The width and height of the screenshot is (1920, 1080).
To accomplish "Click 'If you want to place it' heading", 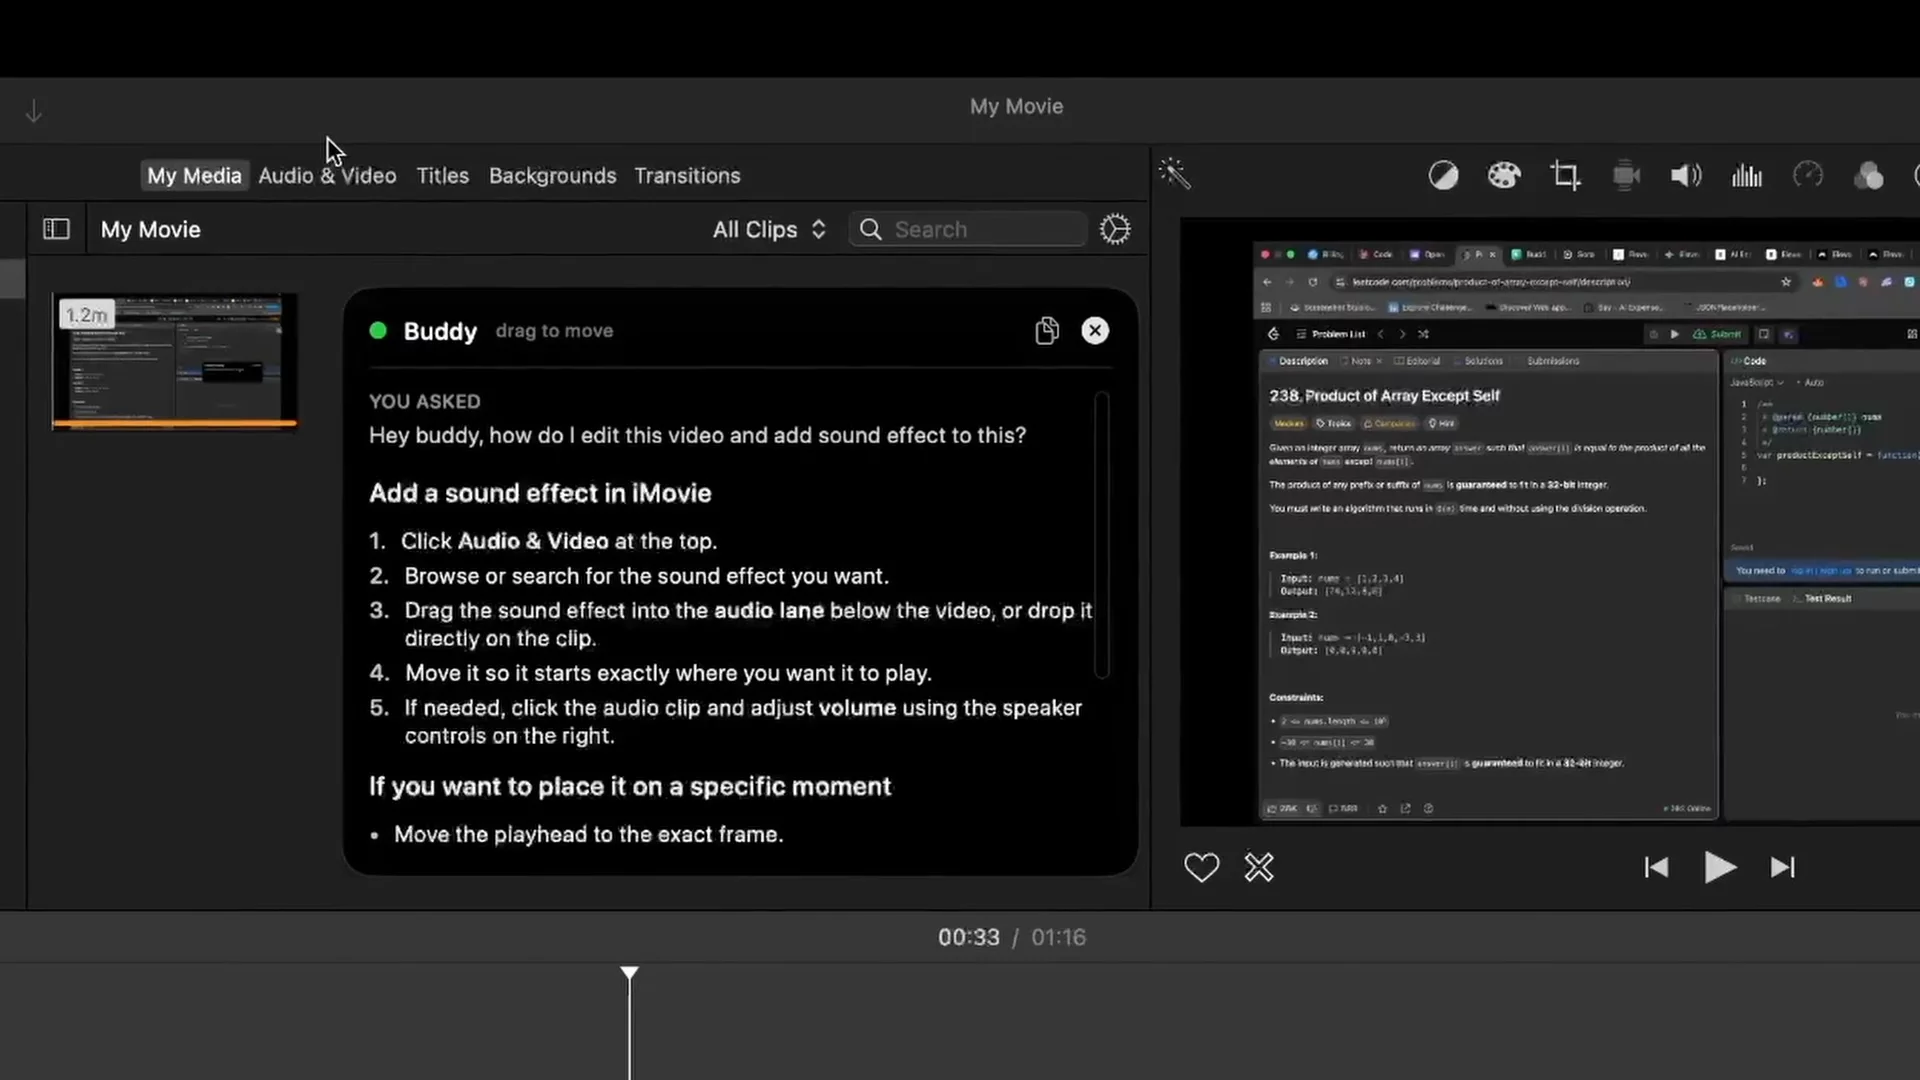I will 630,787.
